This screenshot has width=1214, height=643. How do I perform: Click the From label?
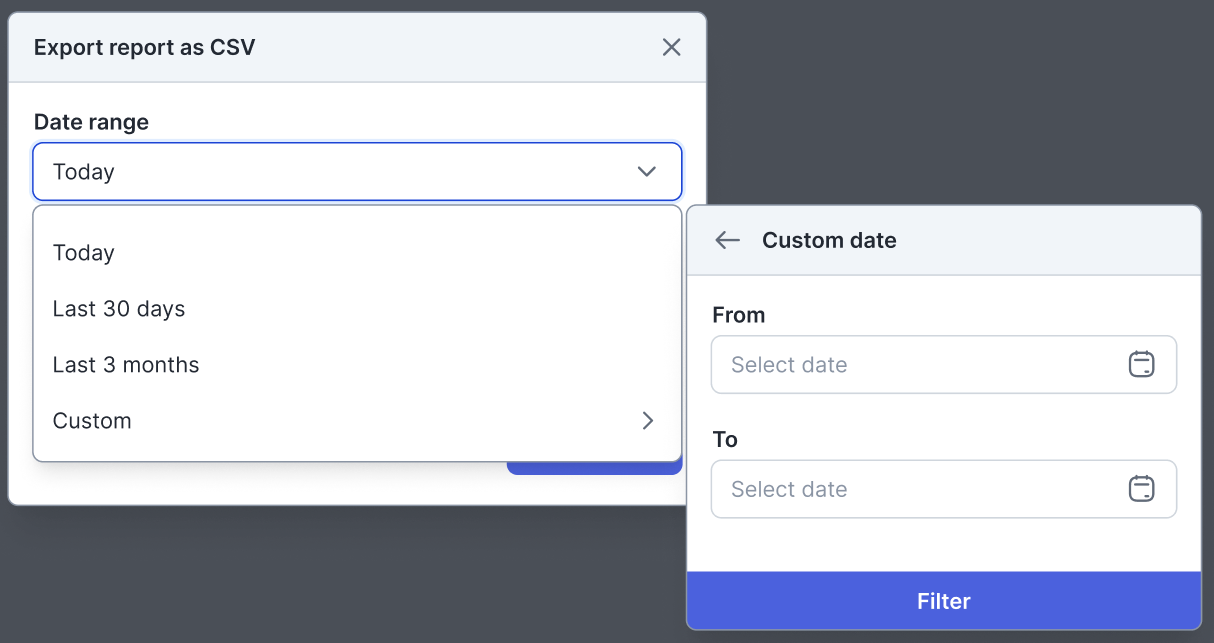tap(739, 315)
